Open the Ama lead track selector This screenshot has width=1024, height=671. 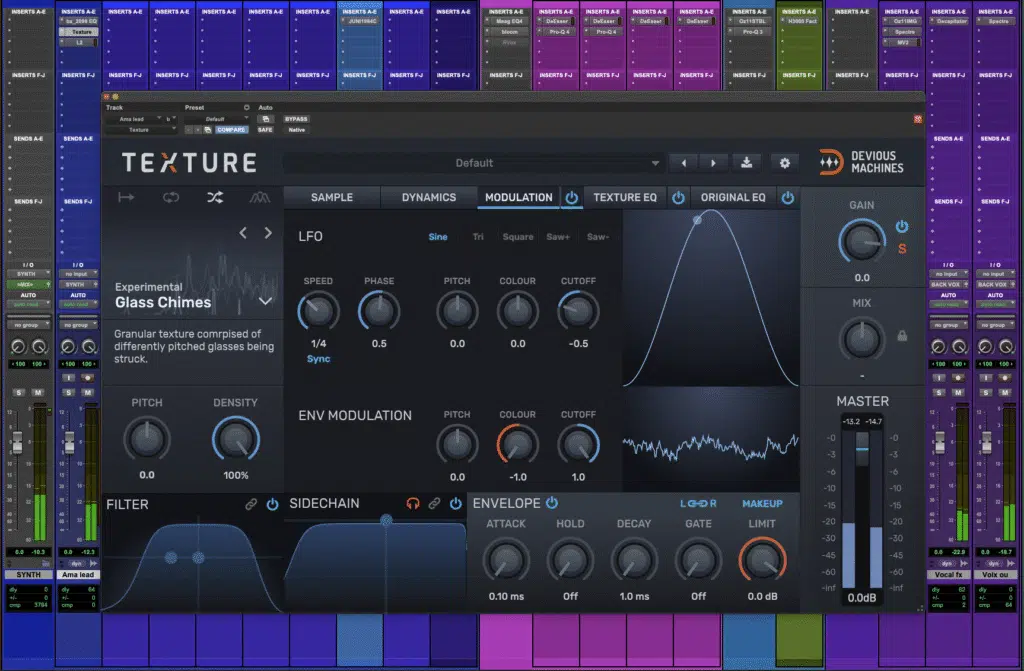pyautogui.click(x=135, y=119)
